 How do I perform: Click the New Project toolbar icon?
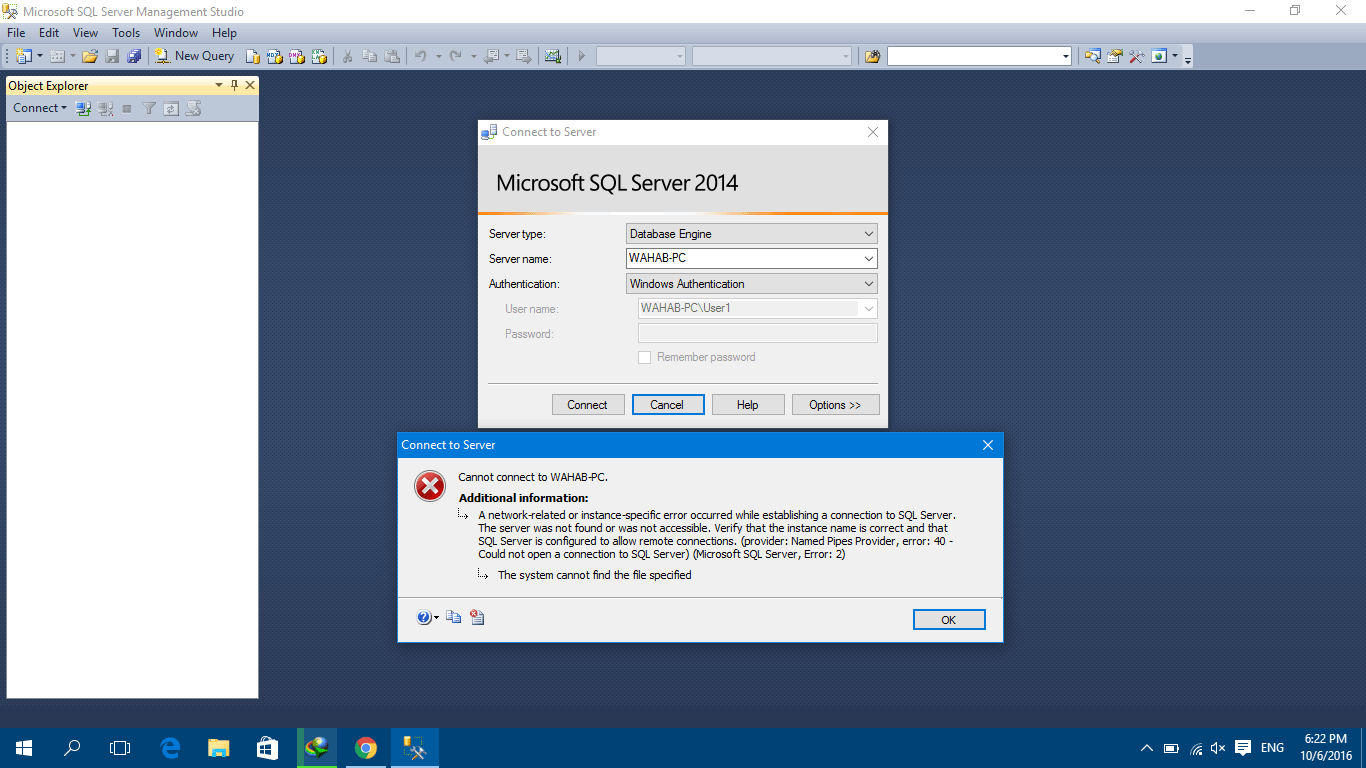tap(23, 56)
